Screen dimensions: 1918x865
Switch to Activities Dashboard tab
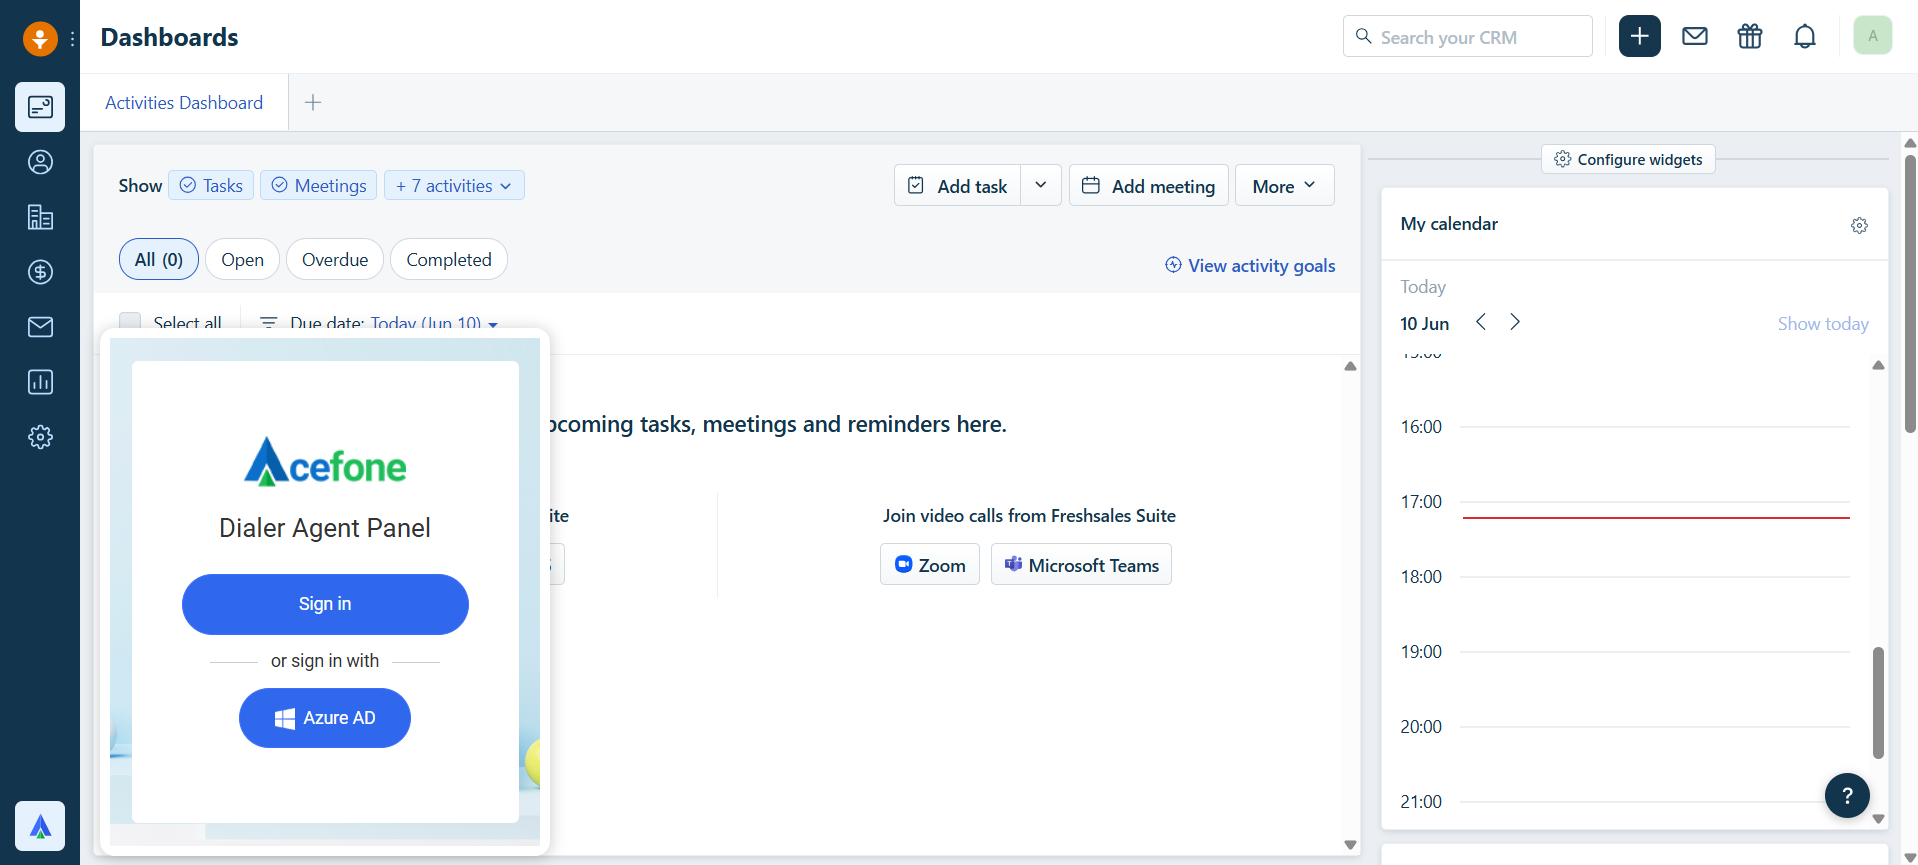pos(184,102)
